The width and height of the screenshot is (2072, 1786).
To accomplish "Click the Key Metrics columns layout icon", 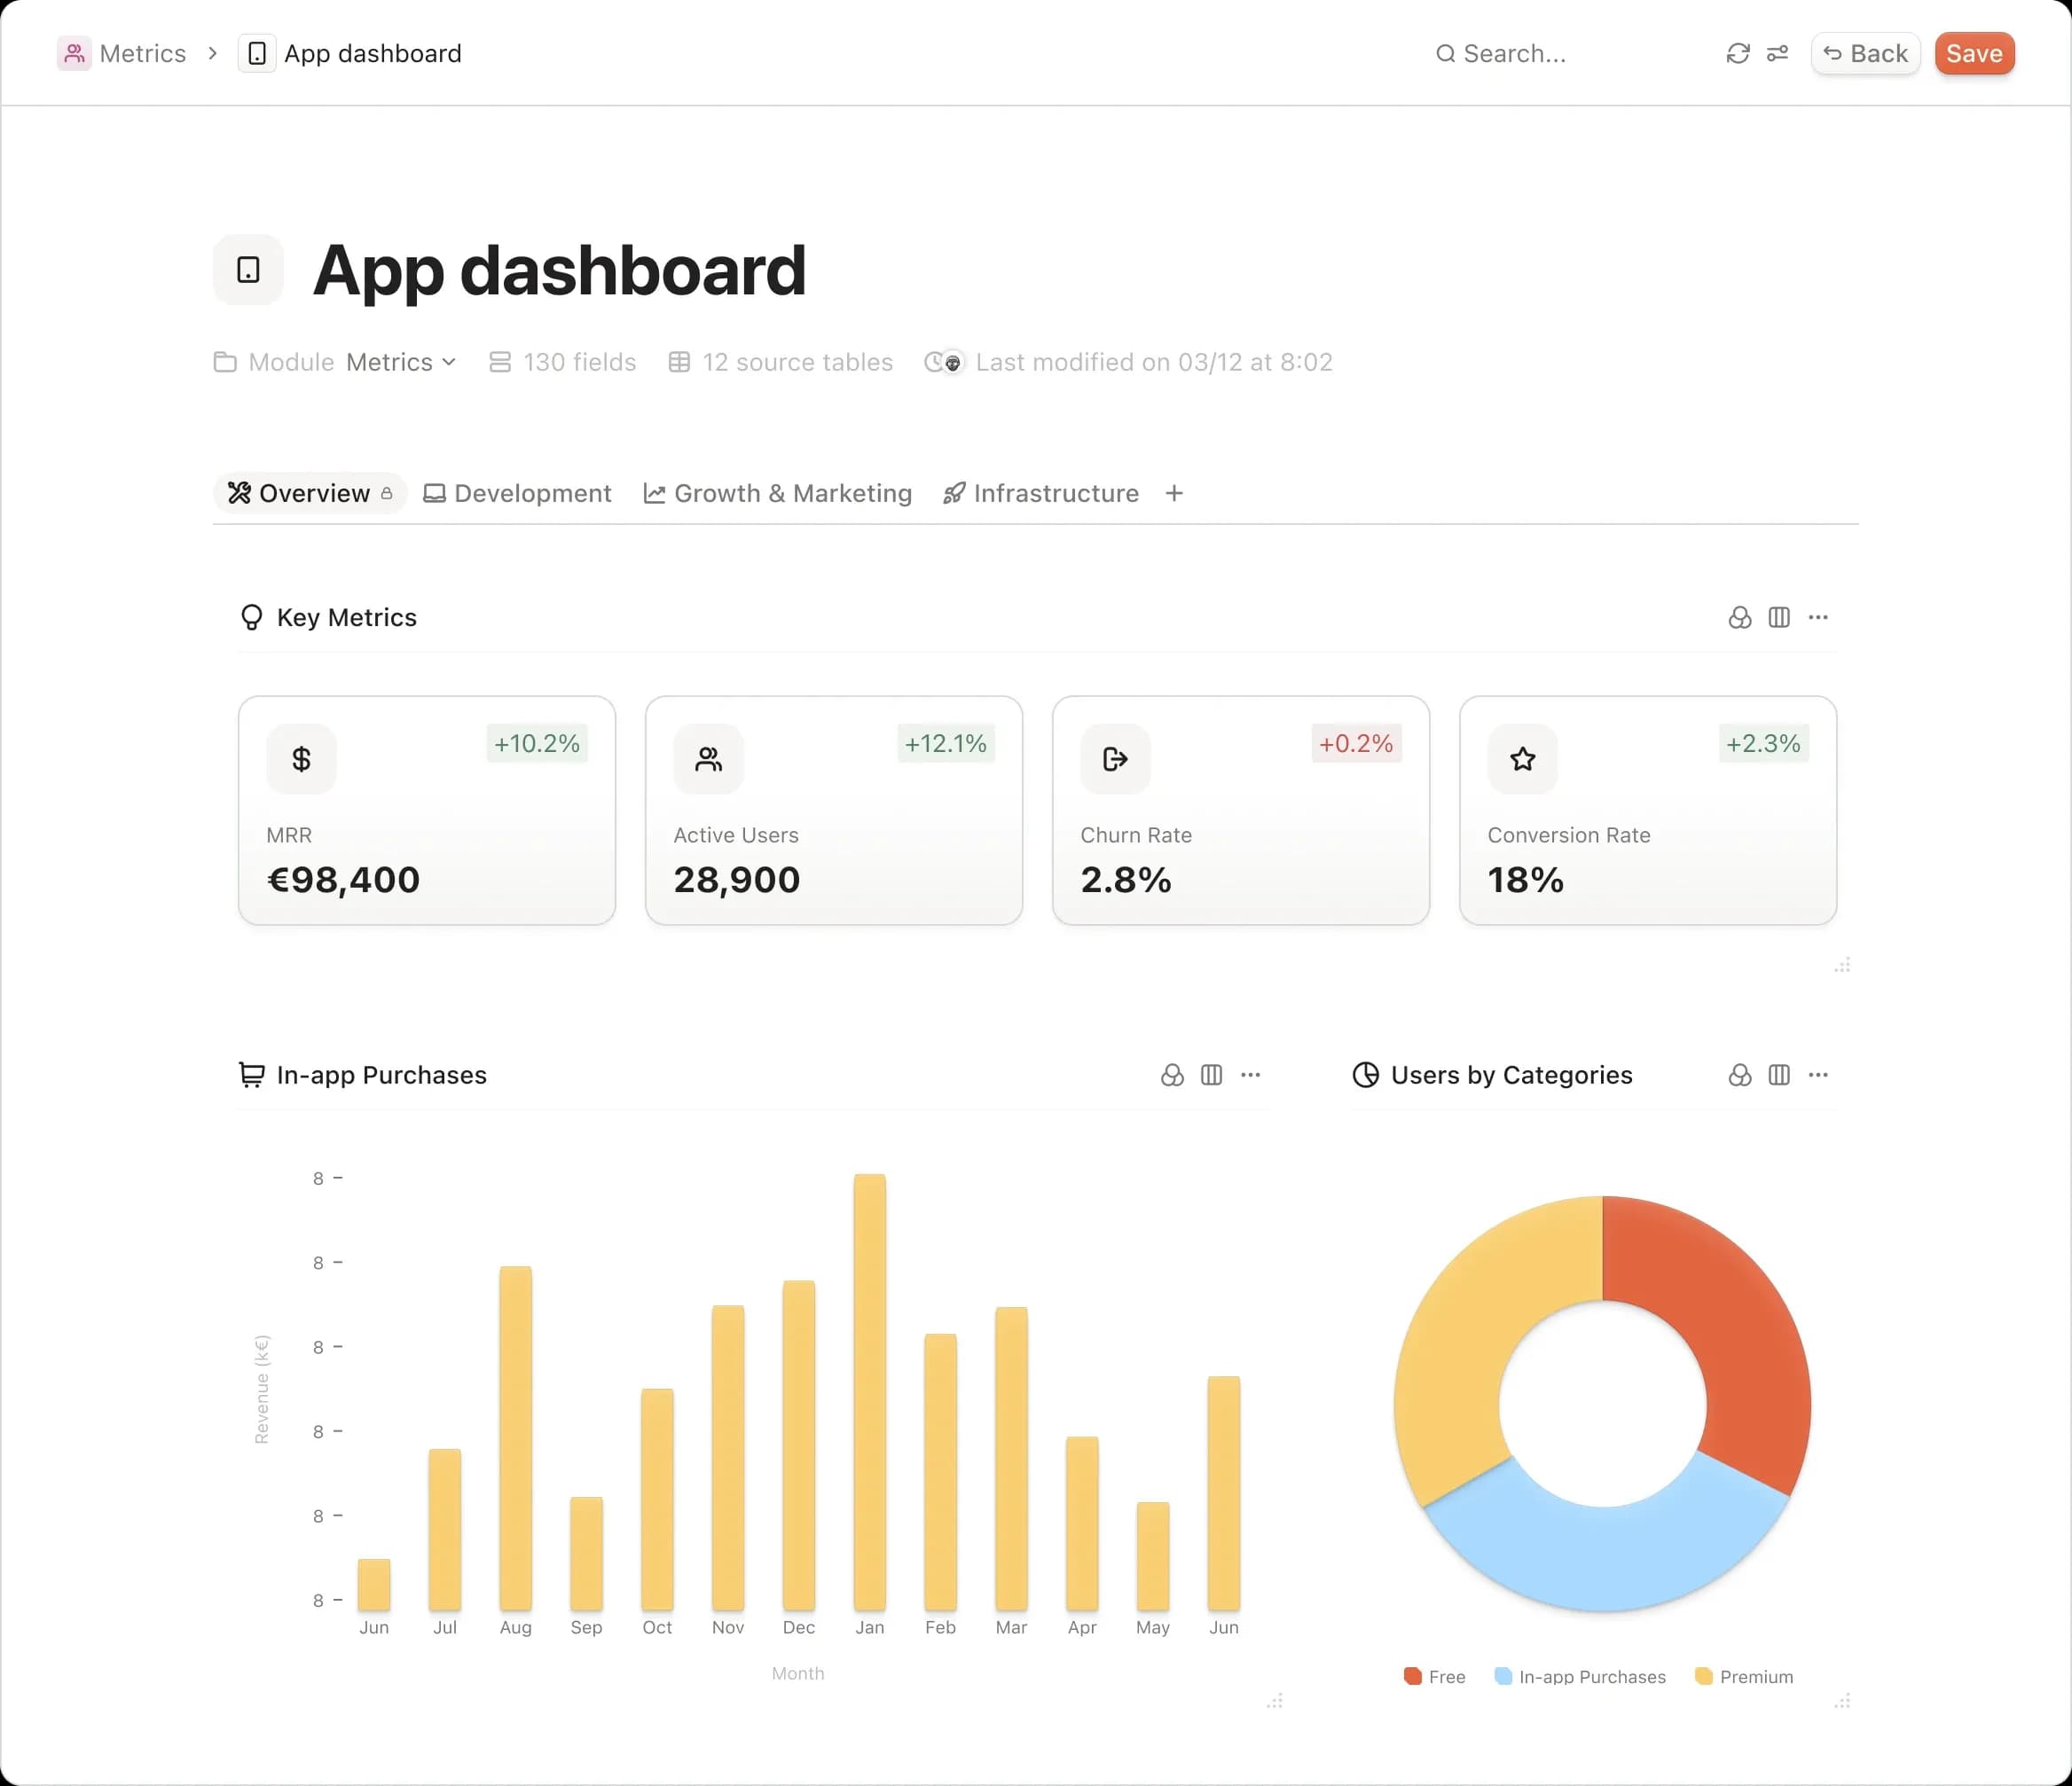I will pyautogui.click(x=1778, y=617).
